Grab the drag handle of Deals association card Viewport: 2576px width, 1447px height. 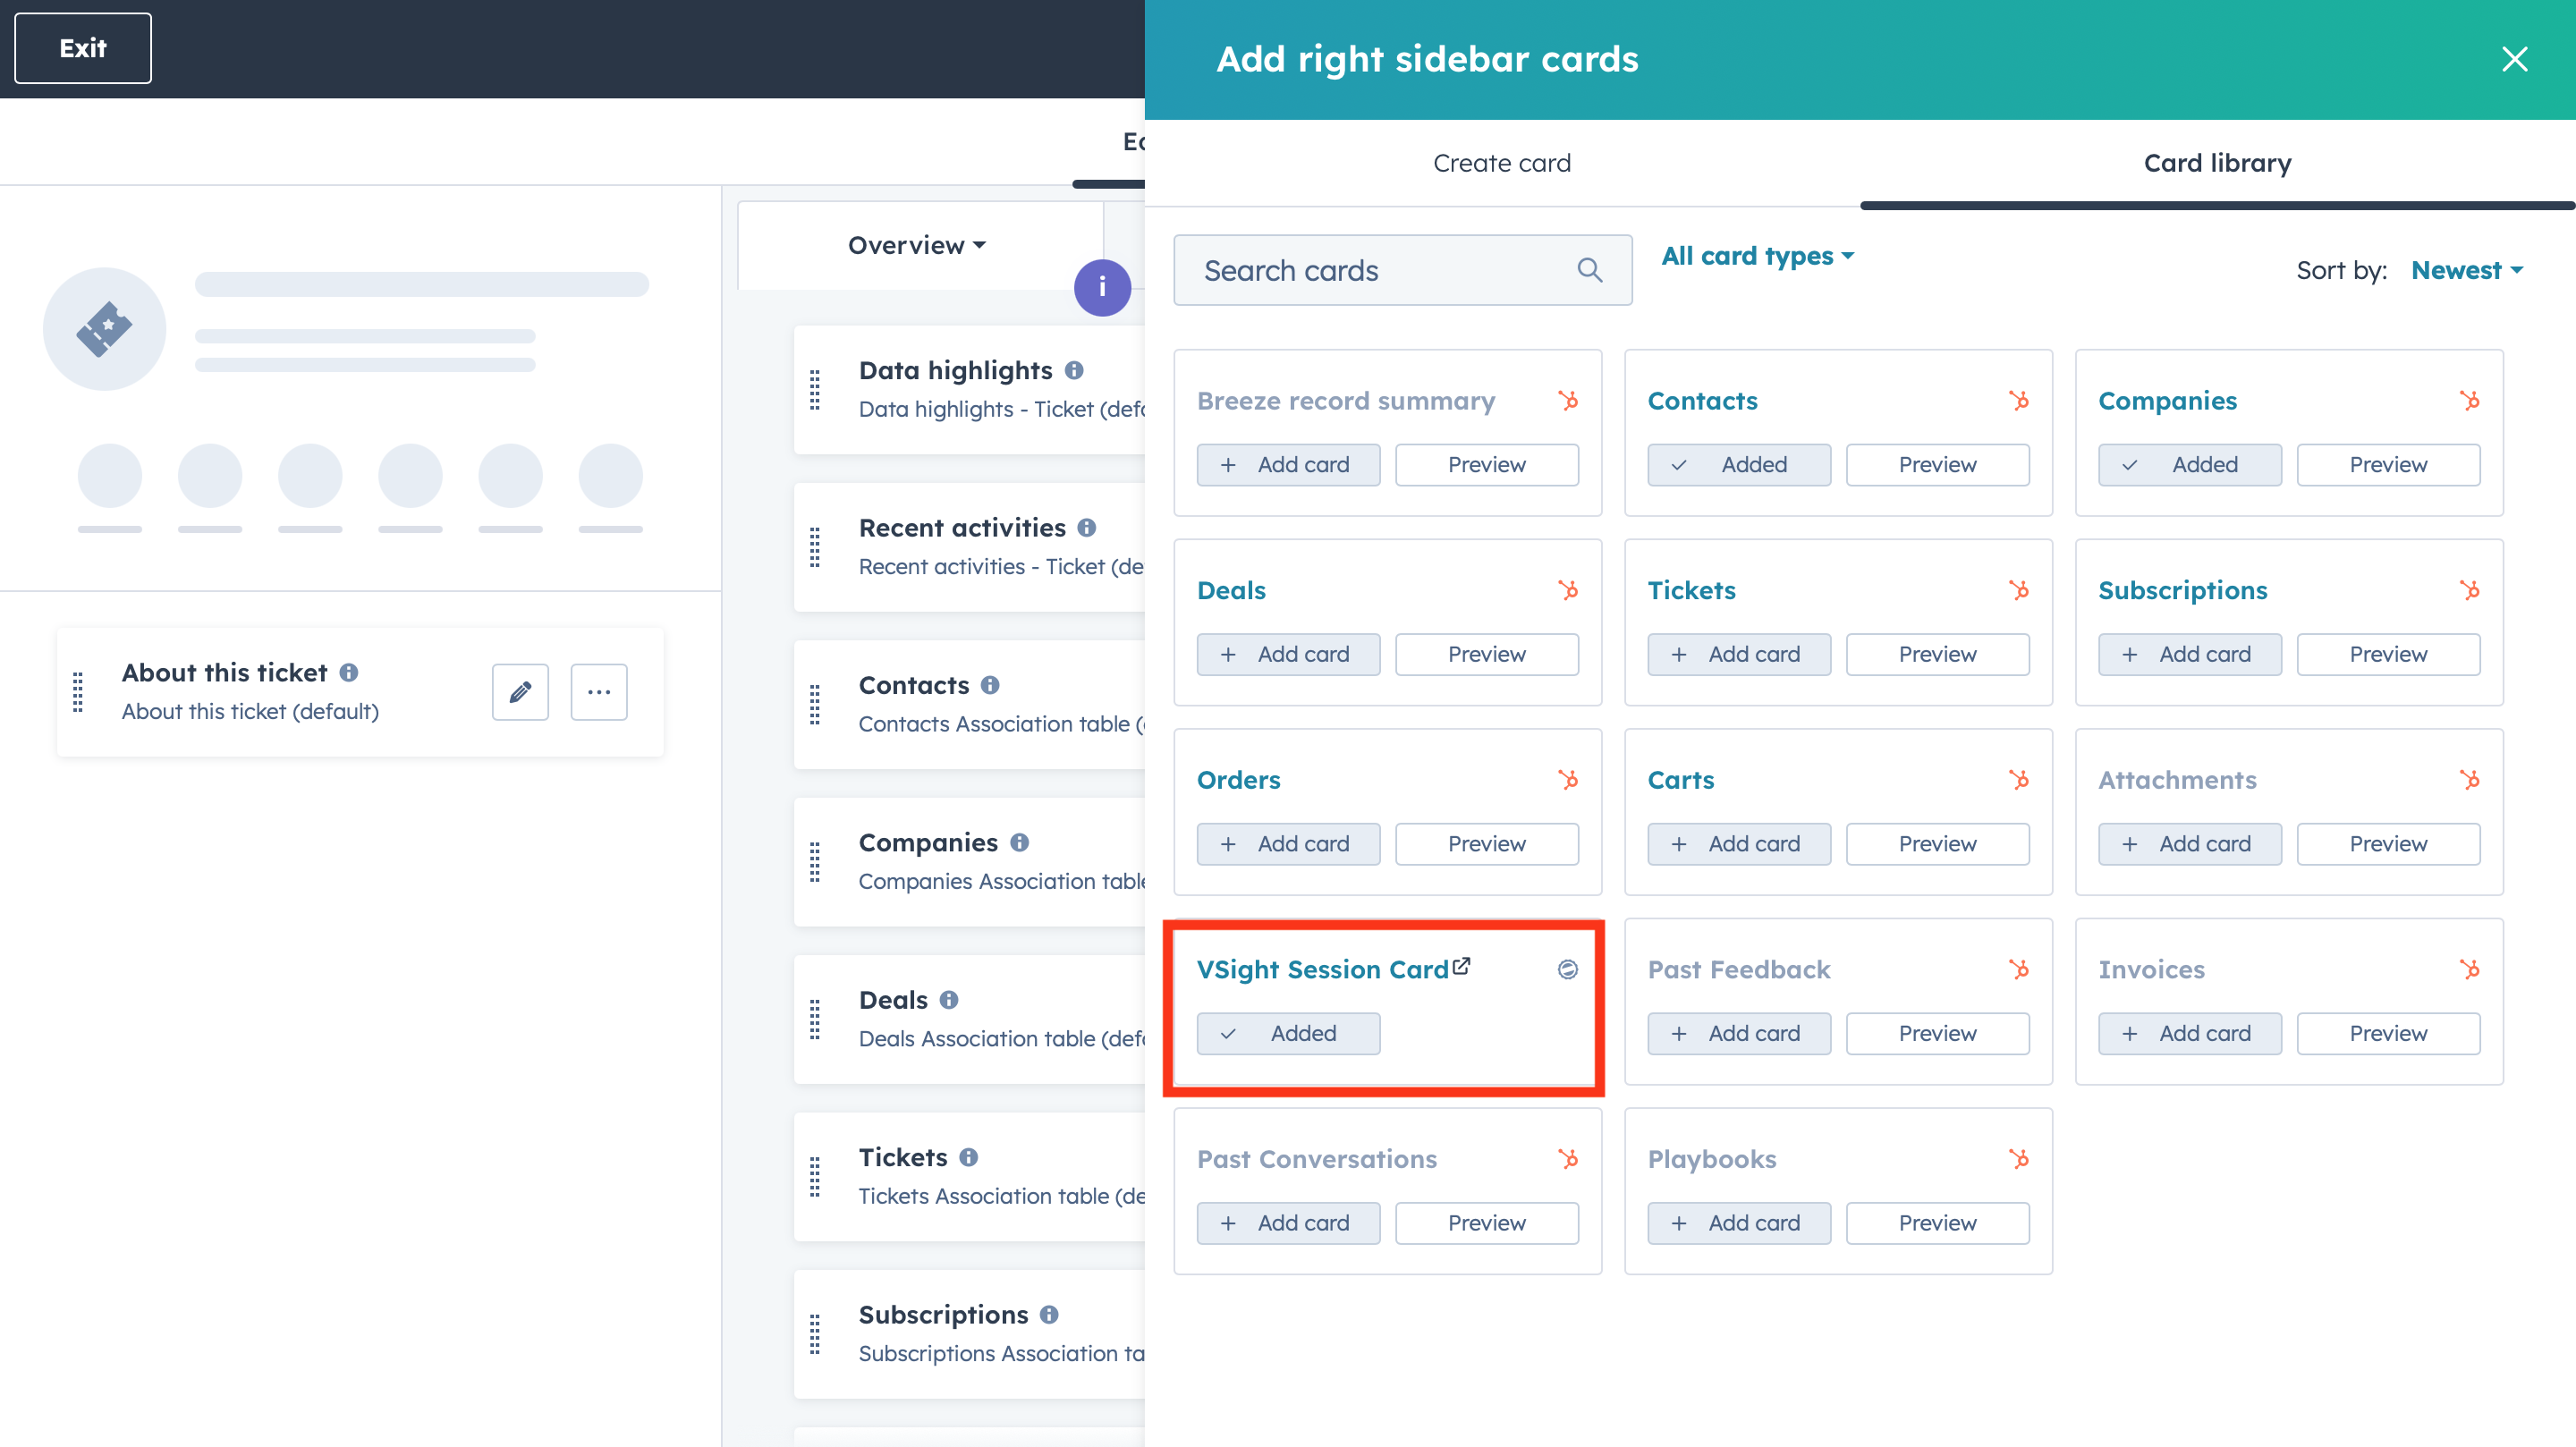pos(815,1020)
